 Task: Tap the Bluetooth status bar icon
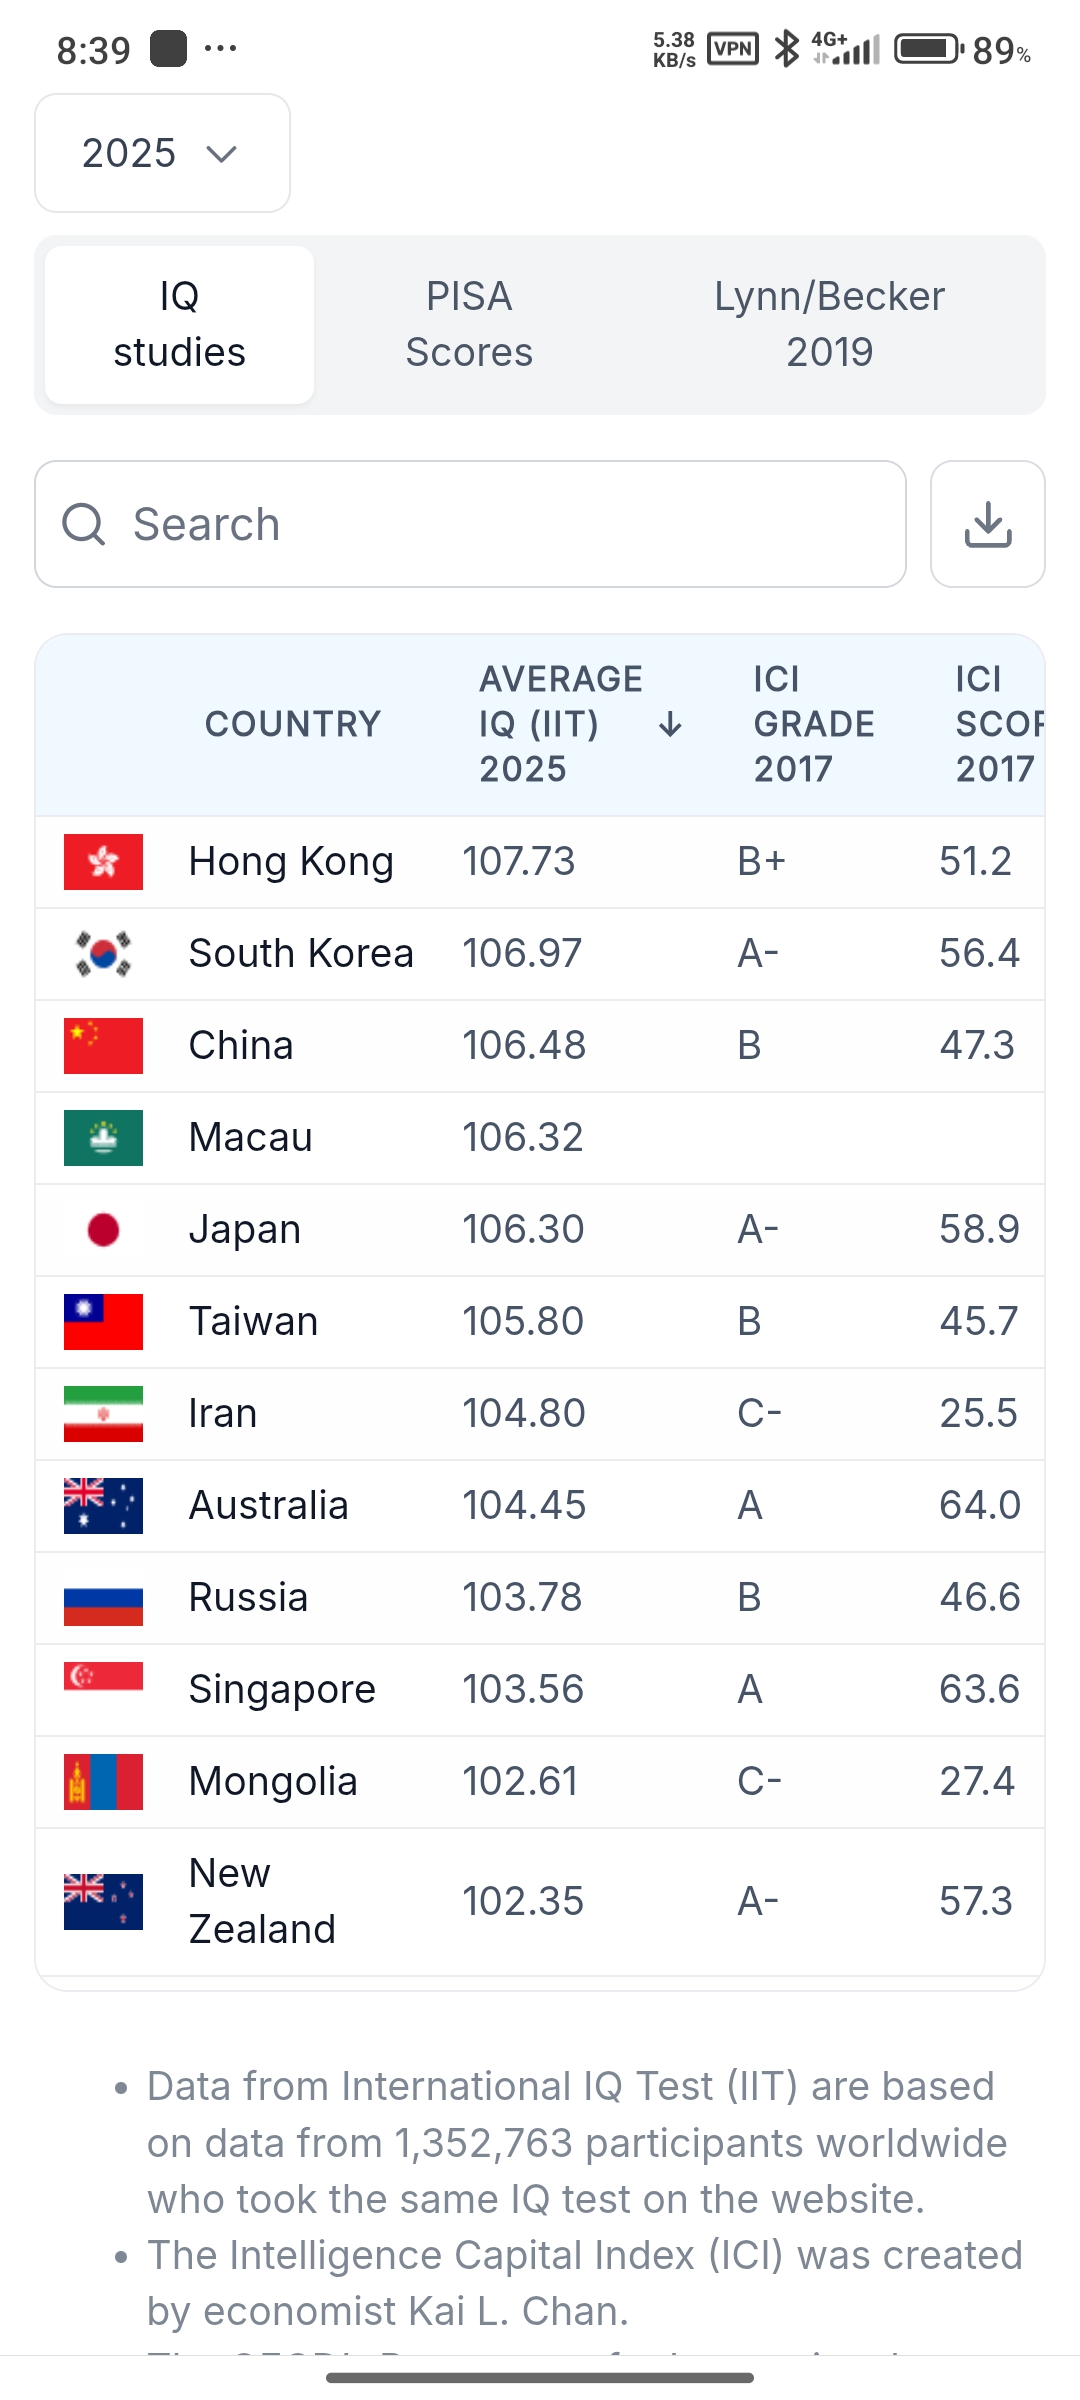787,48
